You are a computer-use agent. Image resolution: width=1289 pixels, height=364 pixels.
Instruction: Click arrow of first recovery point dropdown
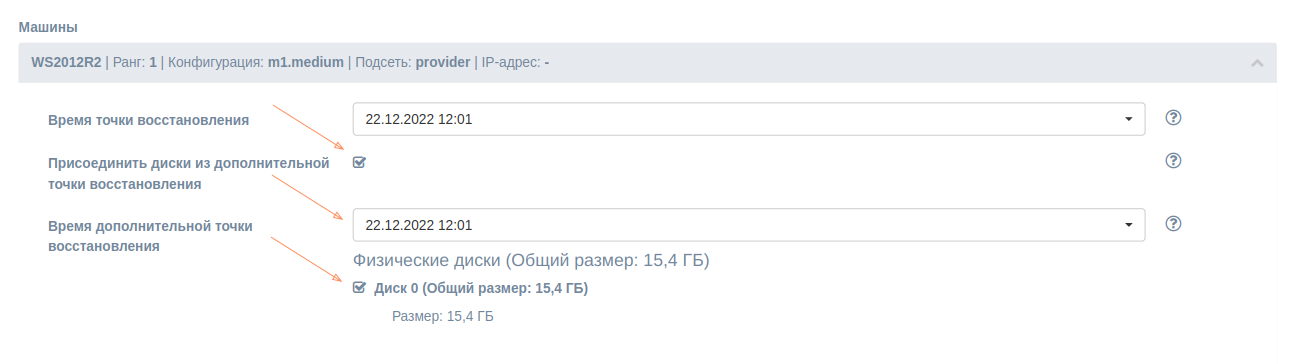click(1129, 119)
